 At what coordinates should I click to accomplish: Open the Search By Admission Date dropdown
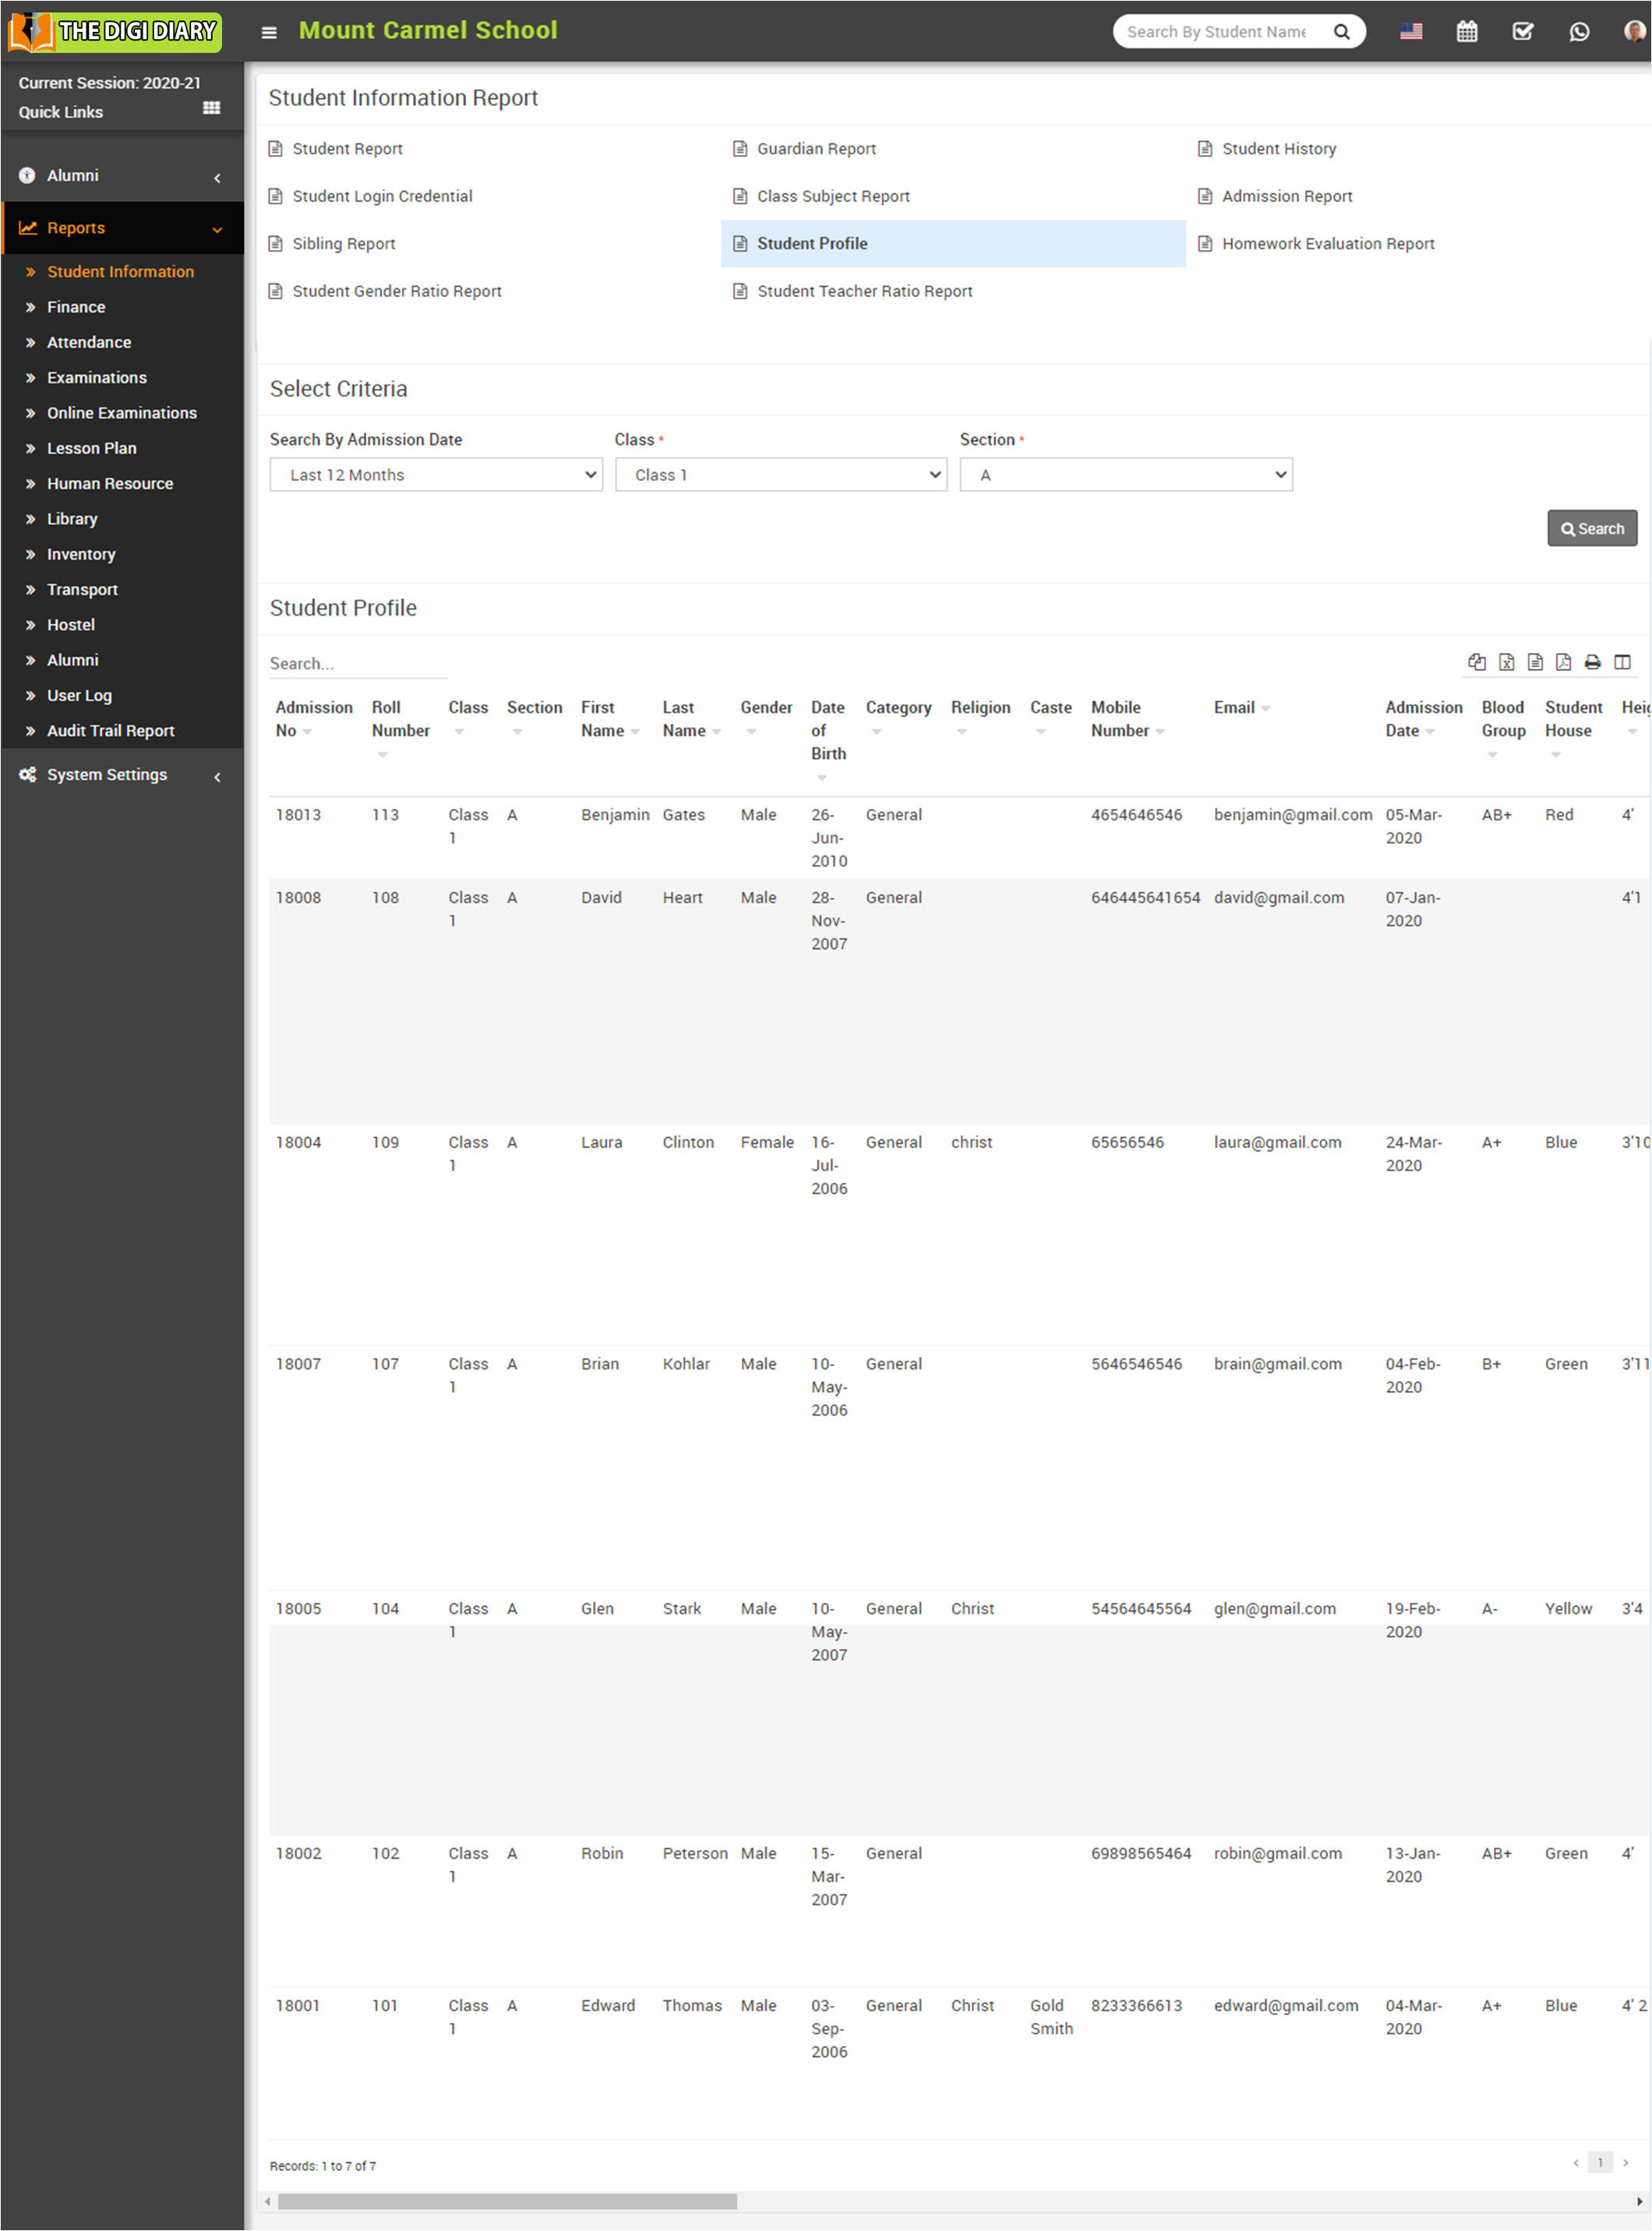[436, 475]
